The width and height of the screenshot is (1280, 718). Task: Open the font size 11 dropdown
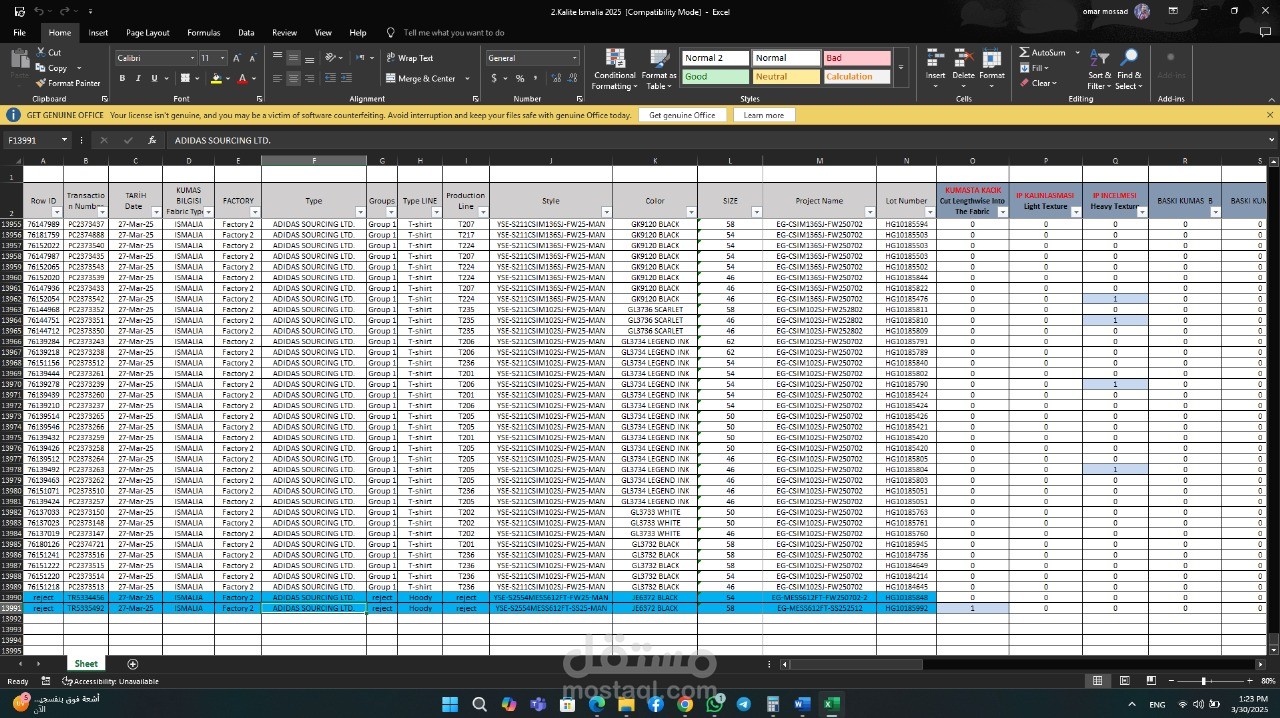222,58
